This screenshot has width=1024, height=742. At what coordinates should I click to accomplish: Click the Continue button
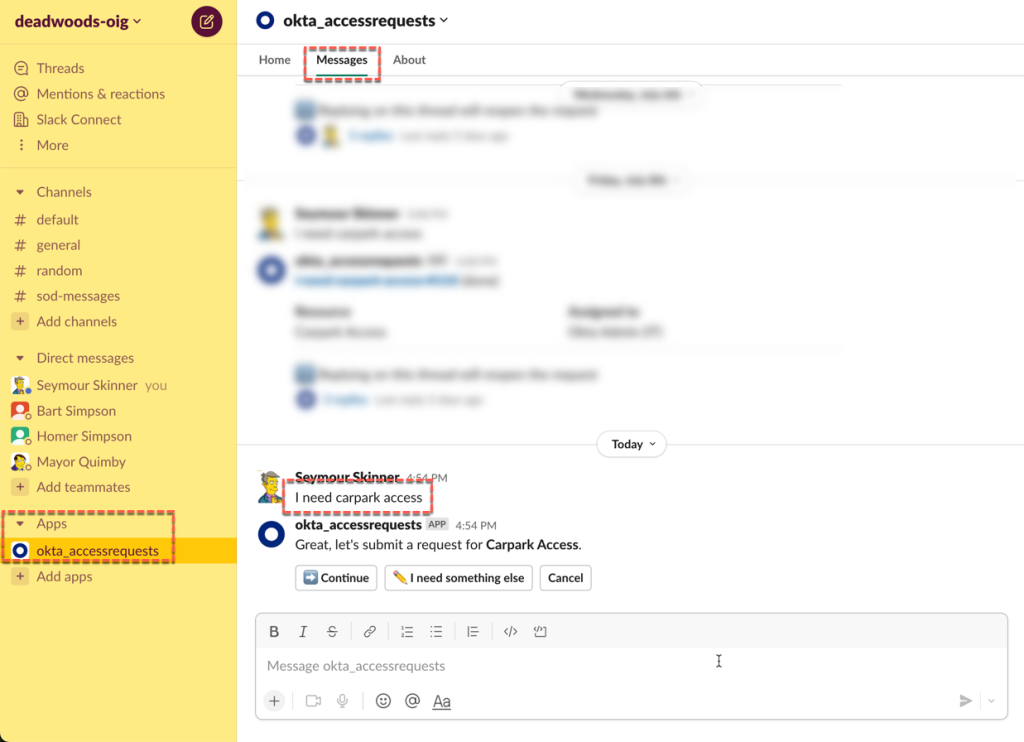point(336,578)
